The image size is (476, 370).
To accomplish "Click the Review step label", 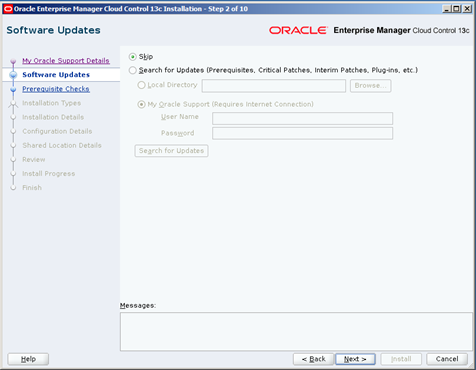I will tap(34, 159).
